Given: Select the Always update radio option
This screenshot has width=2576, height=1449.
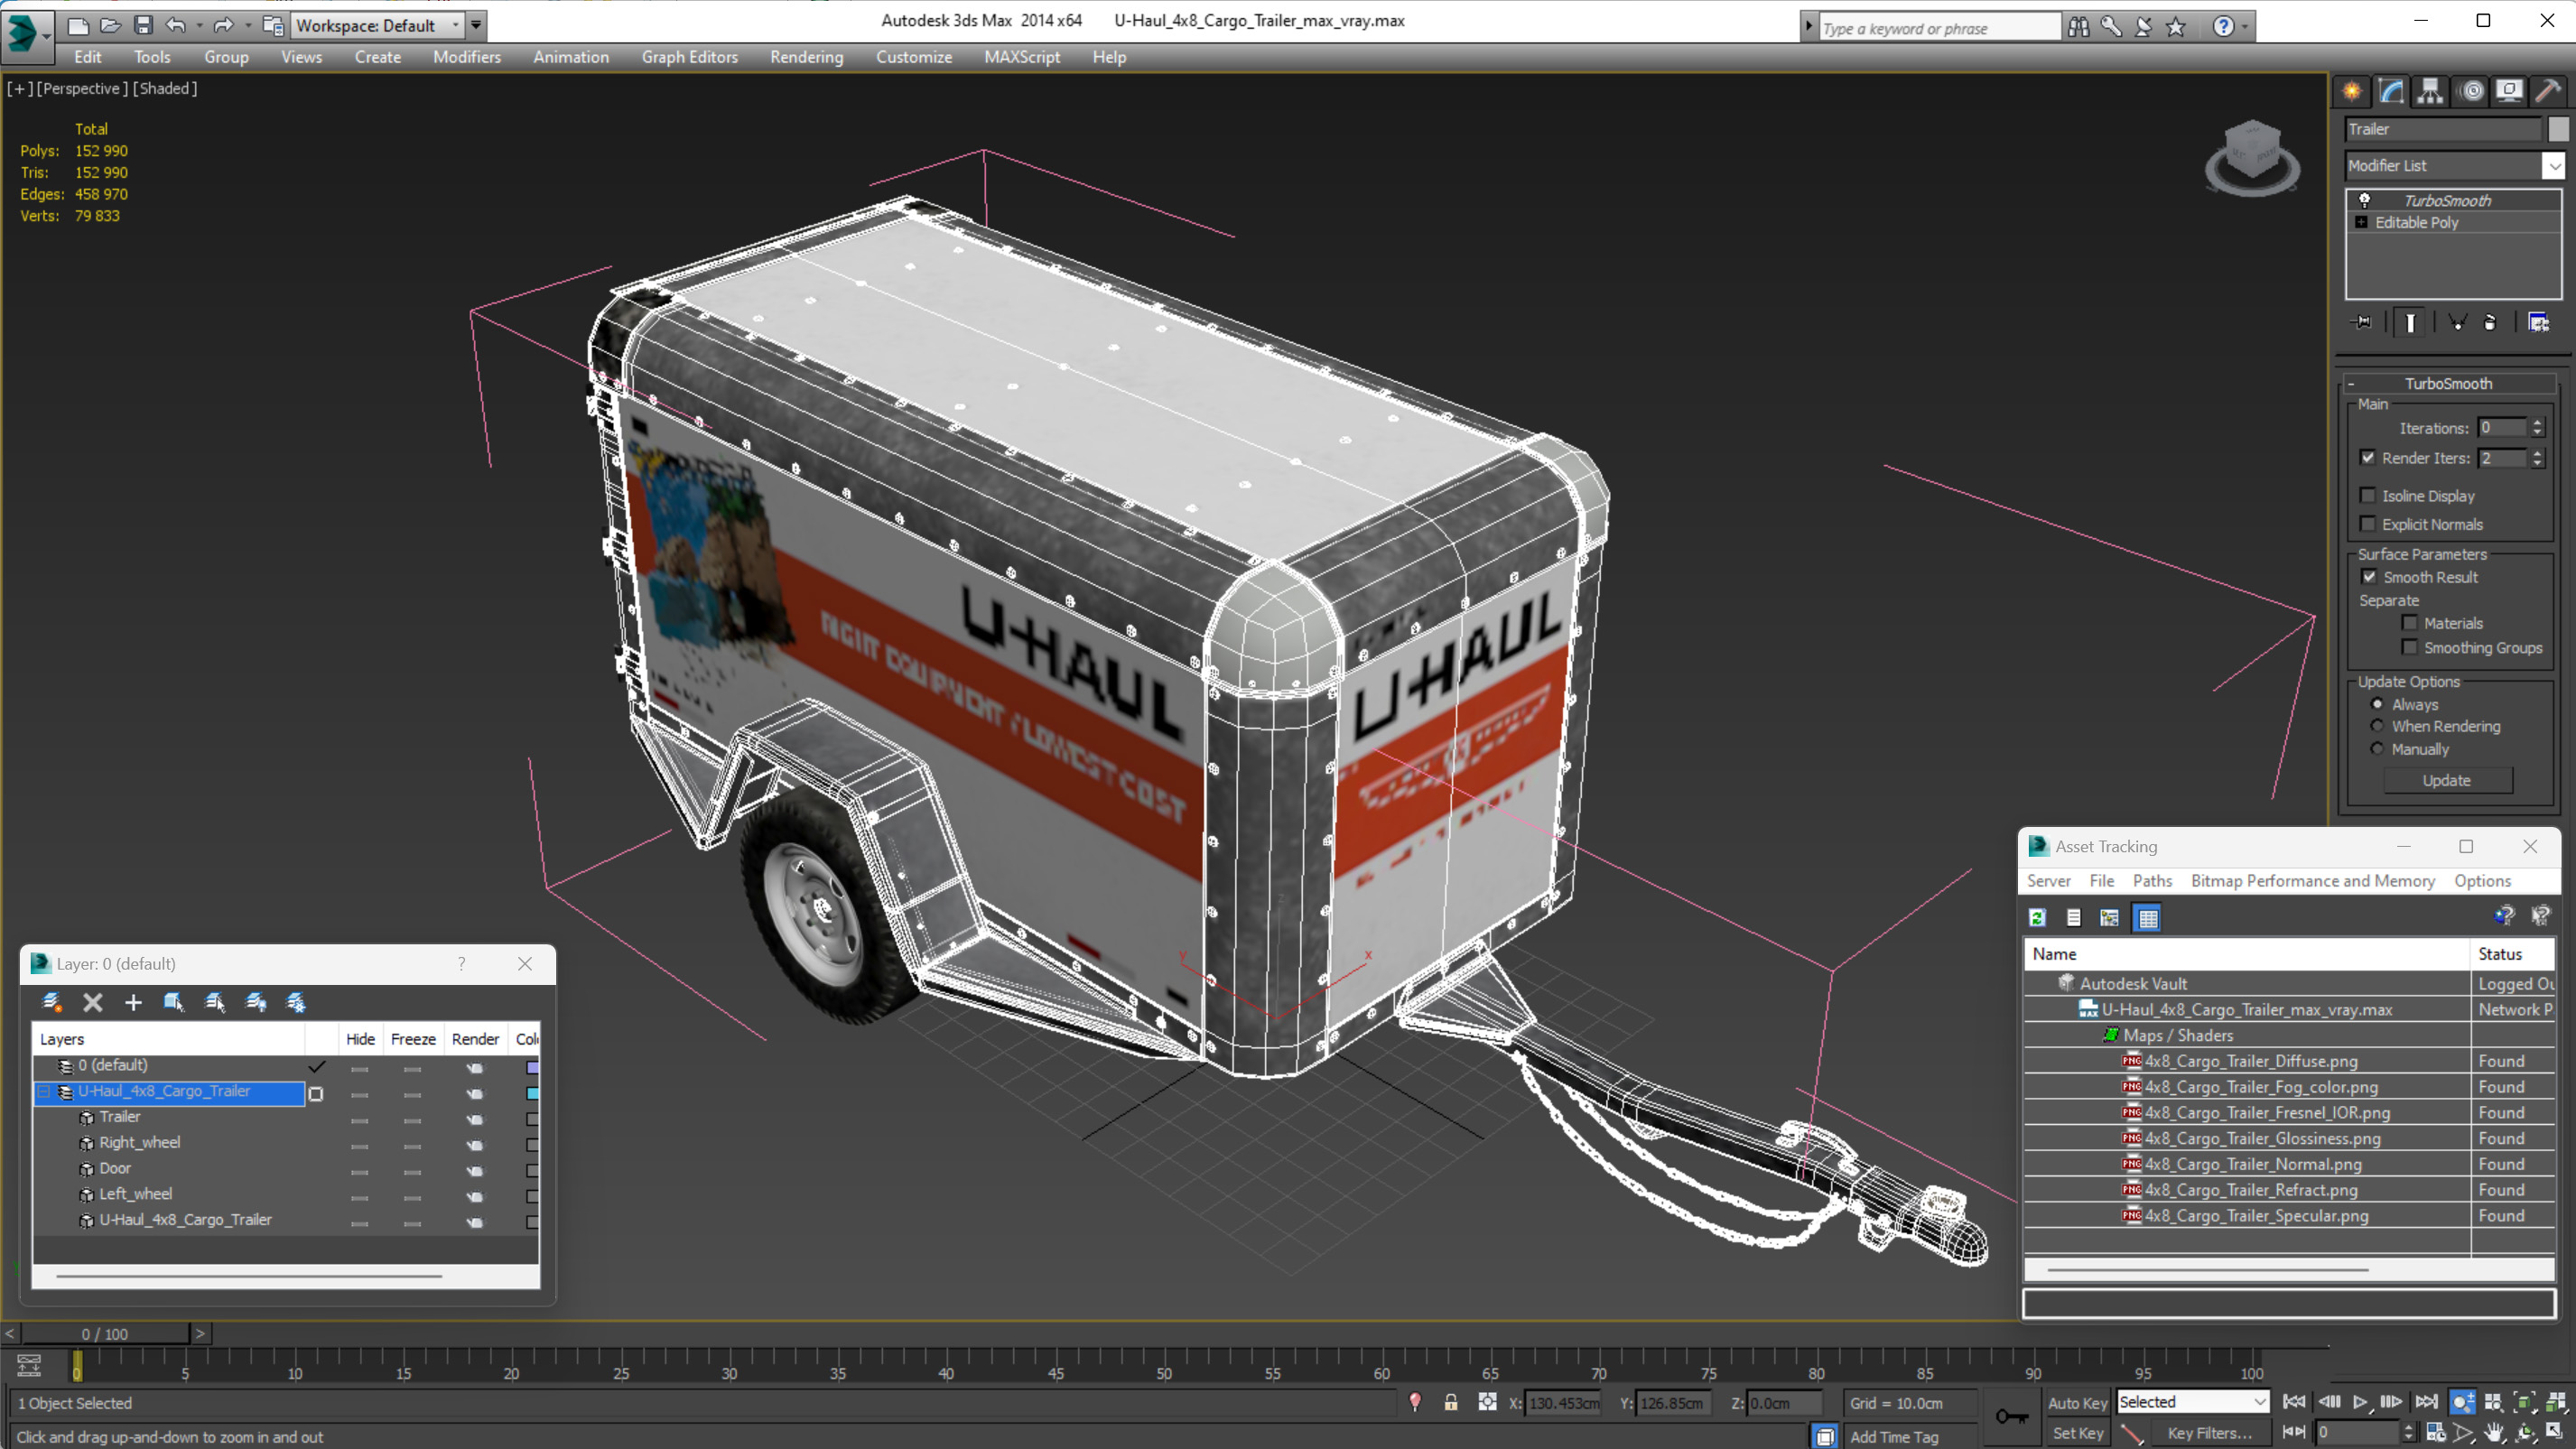Looking at the screenshot, I should [2377, 704].
